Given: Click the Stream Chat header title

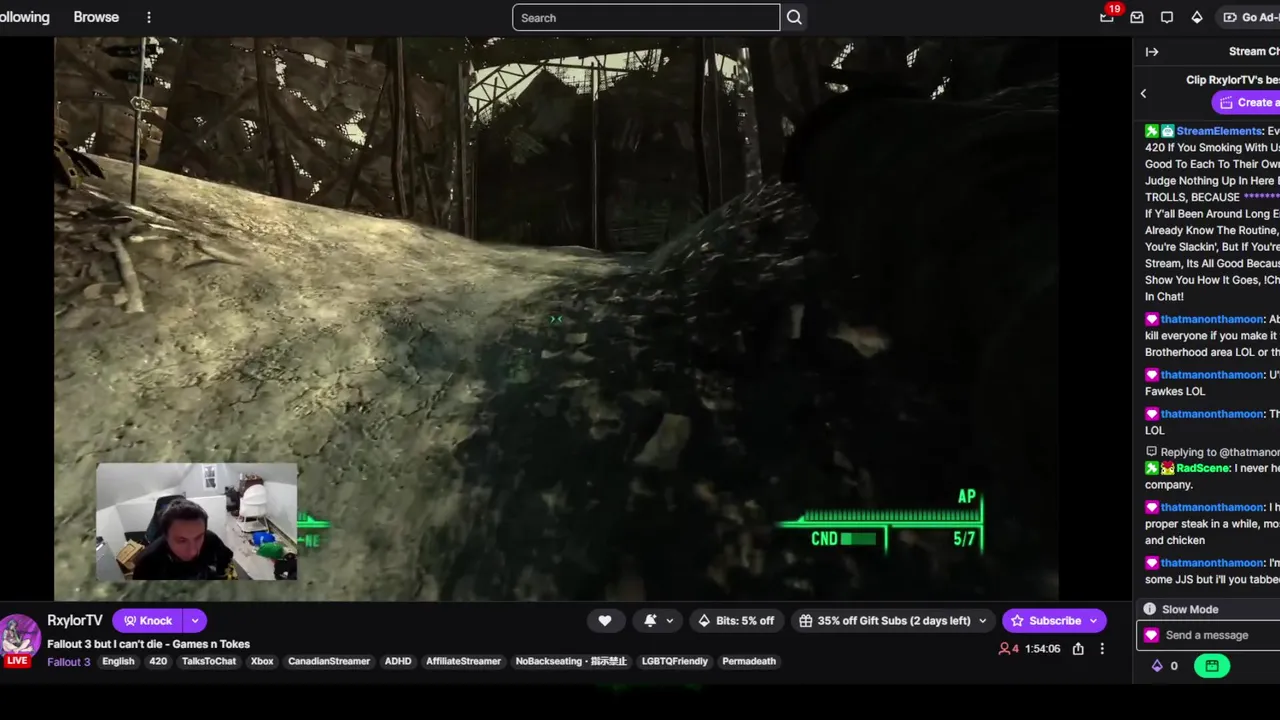Looking at the screenshot, I should (1254, 51).
